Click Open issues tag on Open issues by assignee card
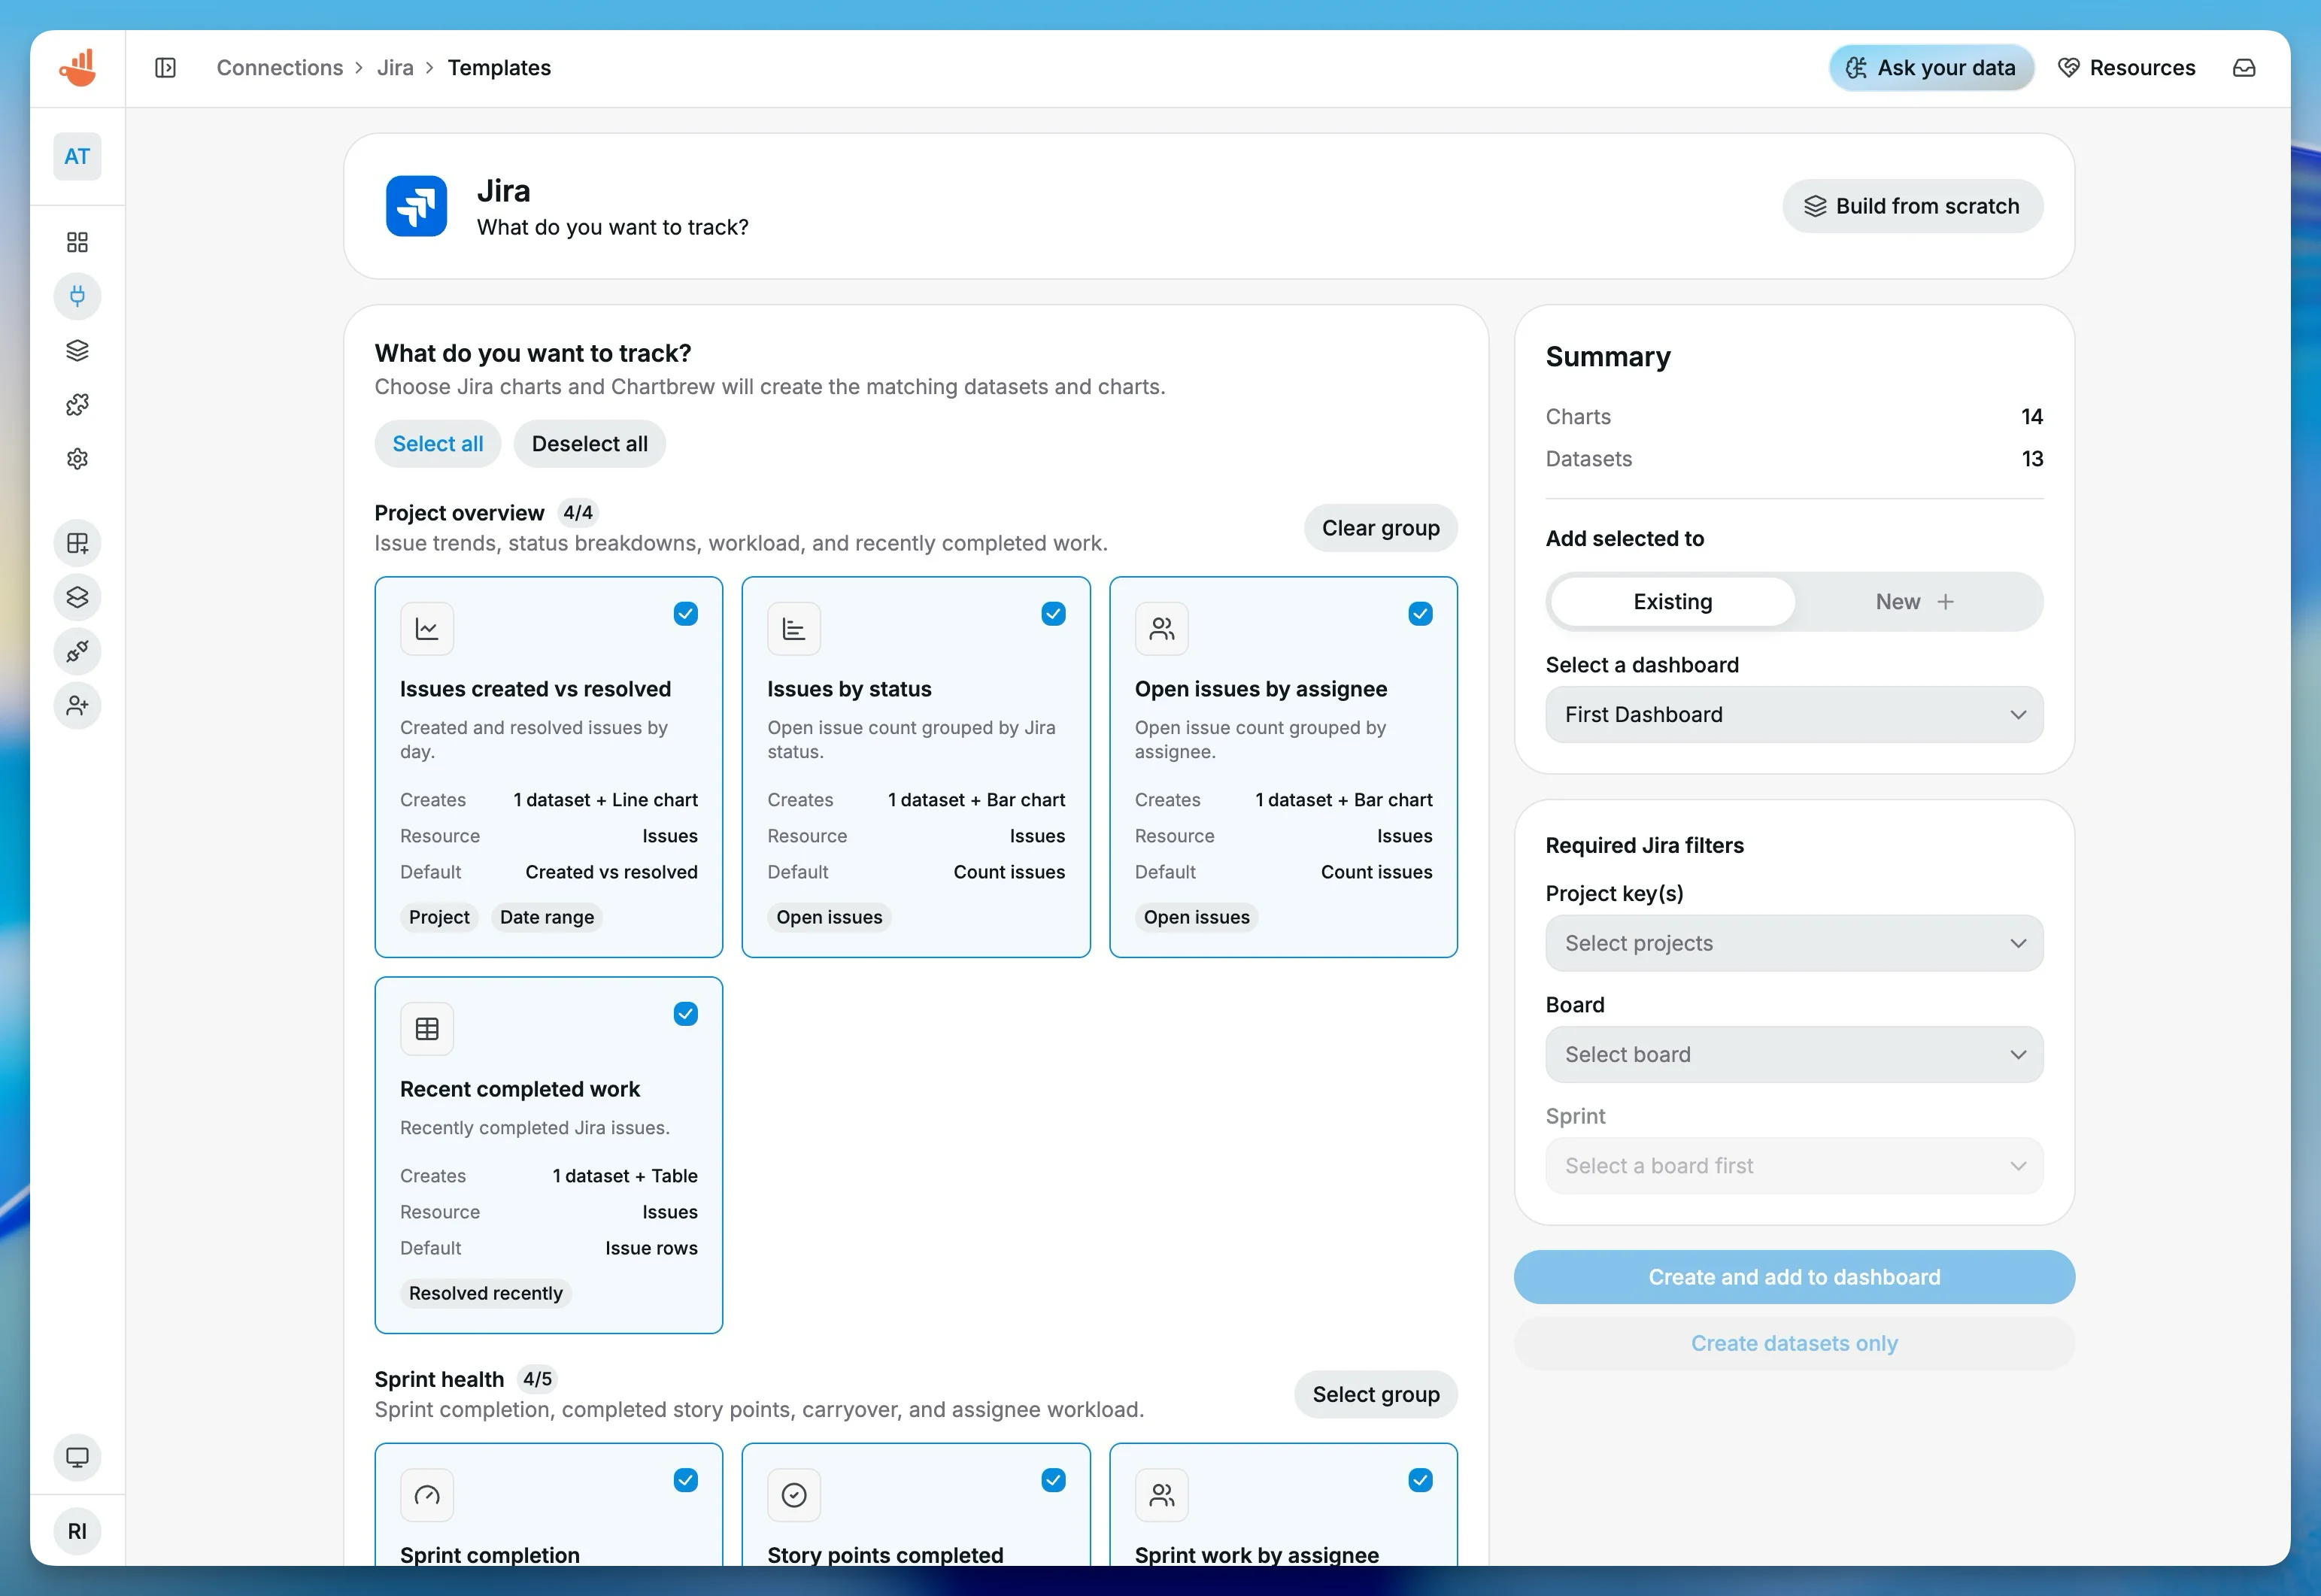Image resolution: width=2321 pixels, height=1596 pixels. coord(1196,917)
